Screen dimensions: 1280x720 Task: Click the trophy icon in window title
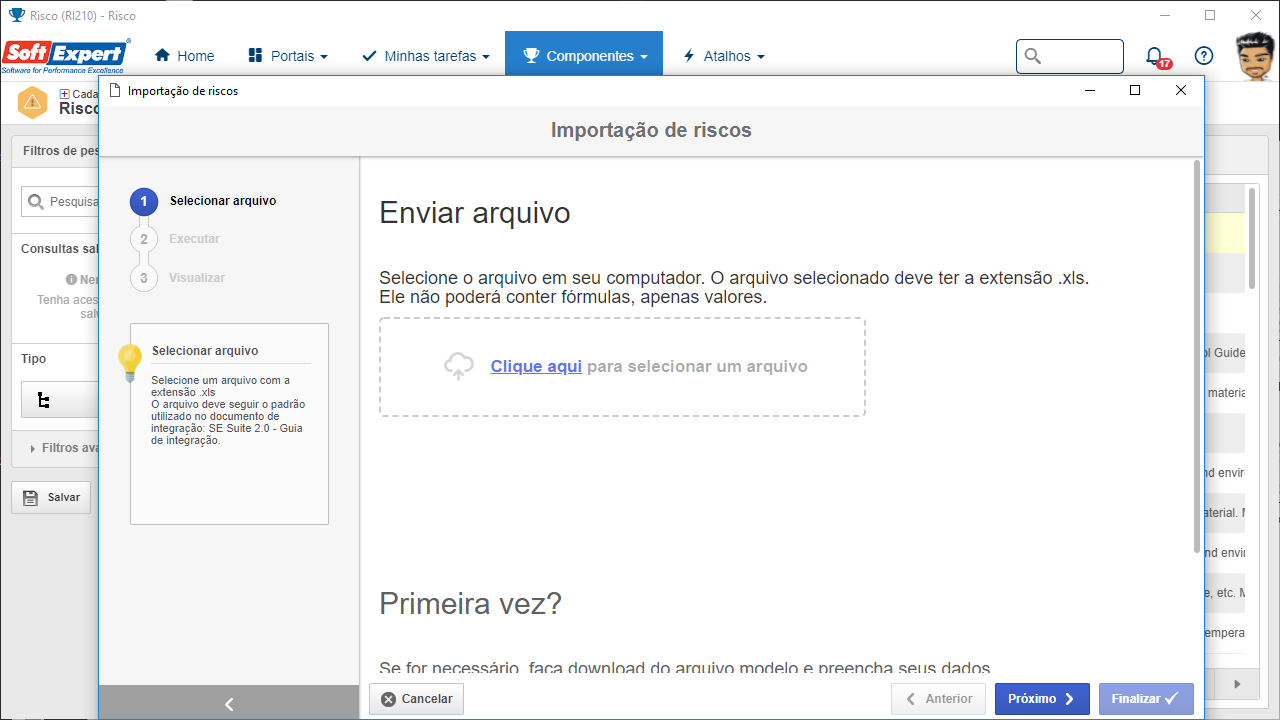[15, 15]
